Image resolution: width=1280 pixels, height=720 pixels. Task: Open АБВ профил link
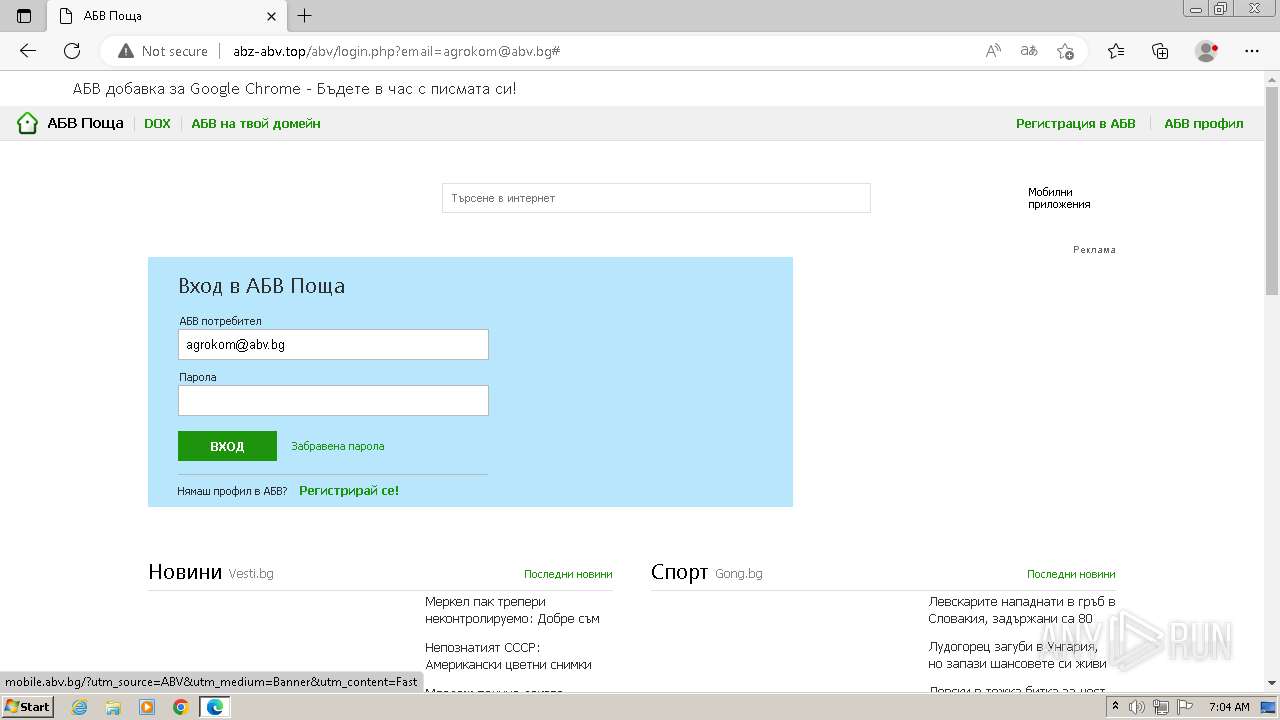coord(1204,124)
